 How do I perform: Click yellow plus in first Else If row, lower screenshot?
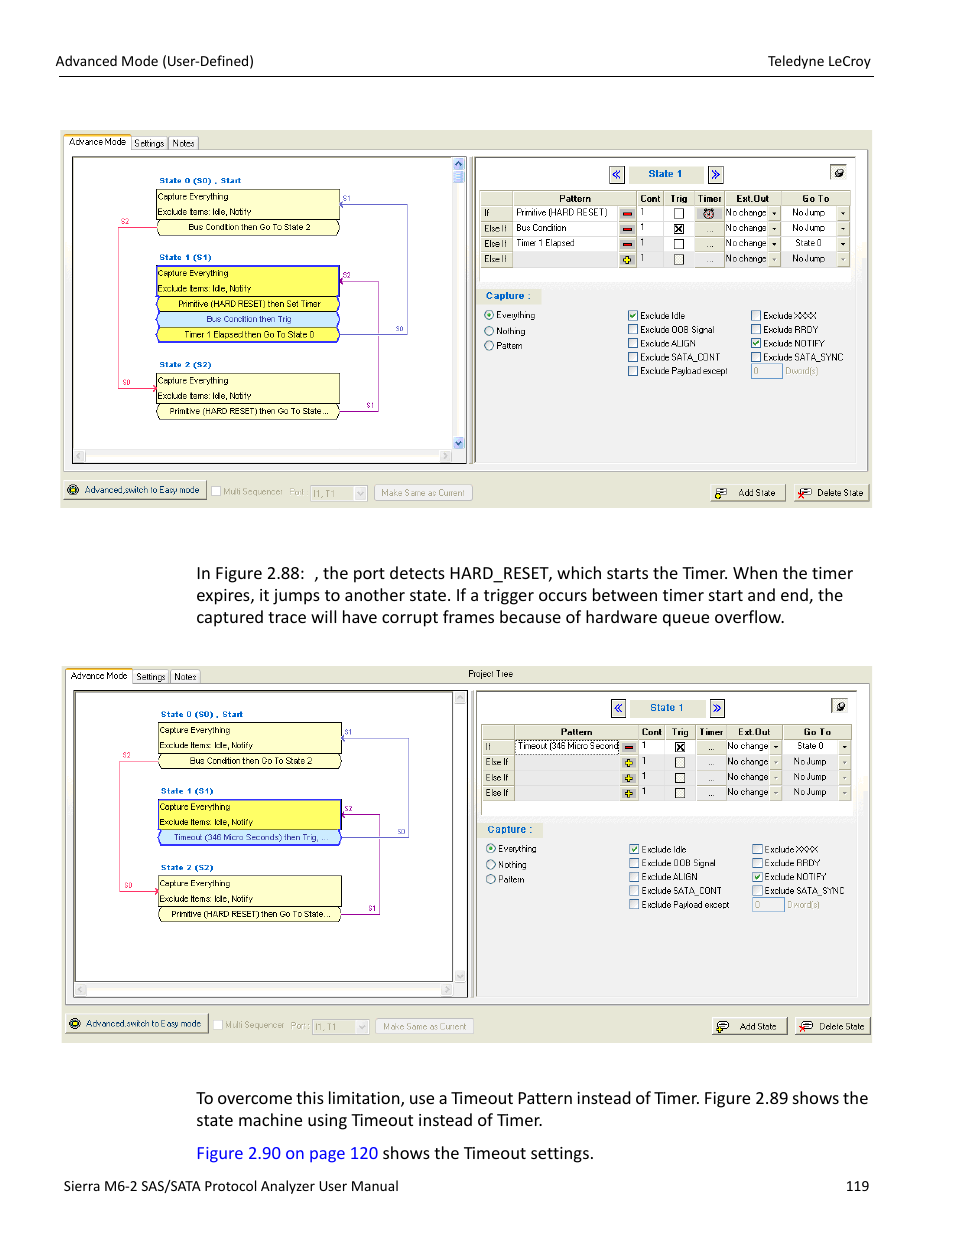(629, 762)
